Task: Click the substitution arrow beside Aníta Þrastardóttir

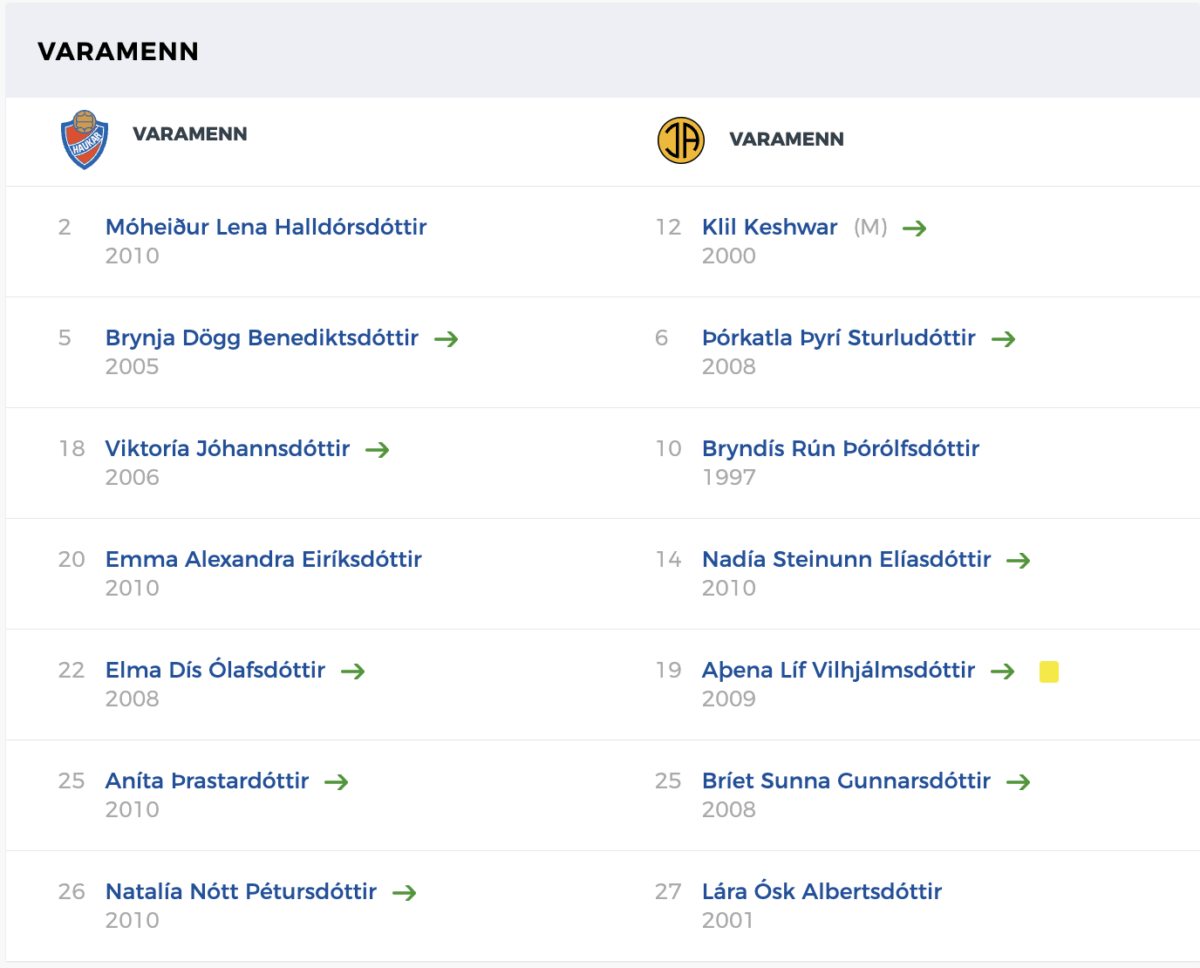Action: pyautogui.click(x=336, y=782)
